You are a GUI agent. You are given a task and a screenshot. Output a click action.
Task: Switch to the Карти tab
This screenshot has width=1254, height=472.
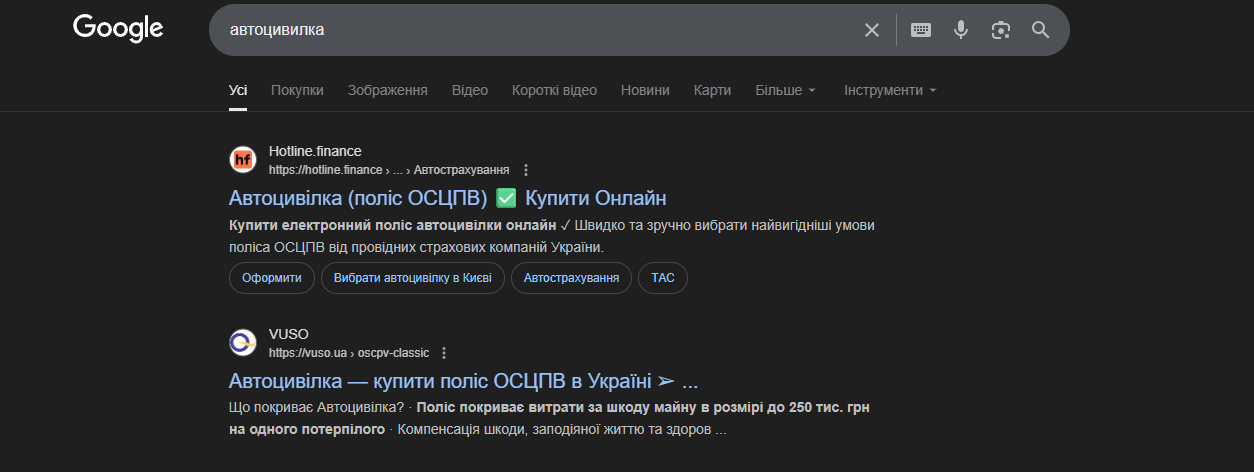click(x=712, y=90)
